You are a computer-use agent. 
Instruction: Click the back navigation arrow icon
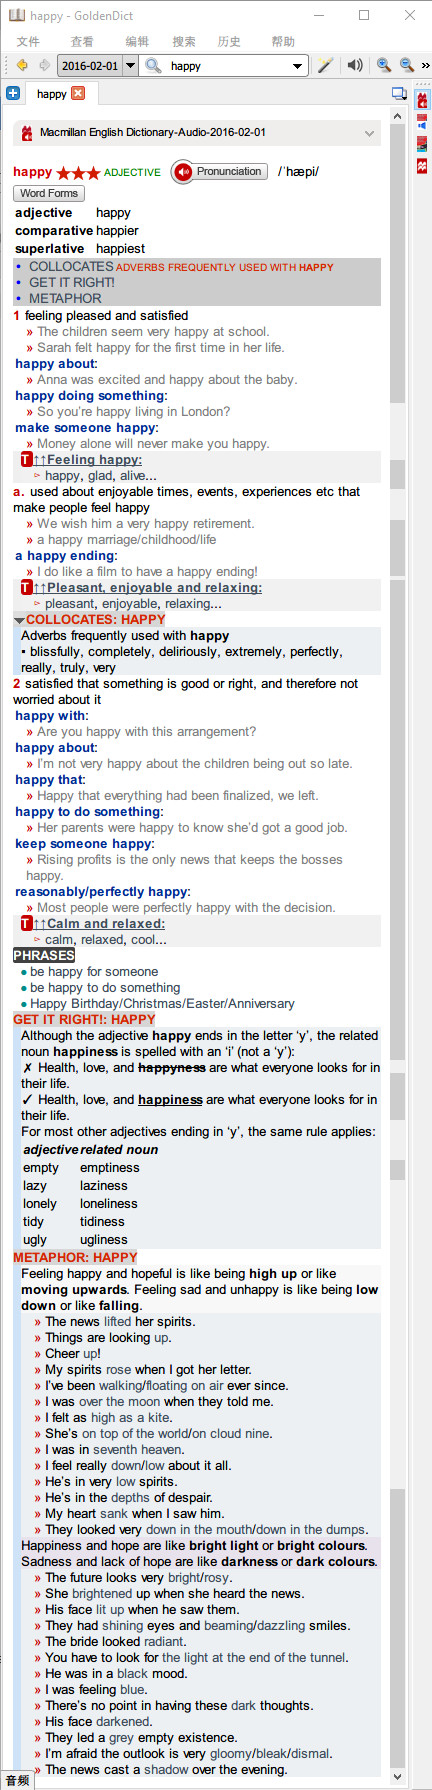click(22, 66)
